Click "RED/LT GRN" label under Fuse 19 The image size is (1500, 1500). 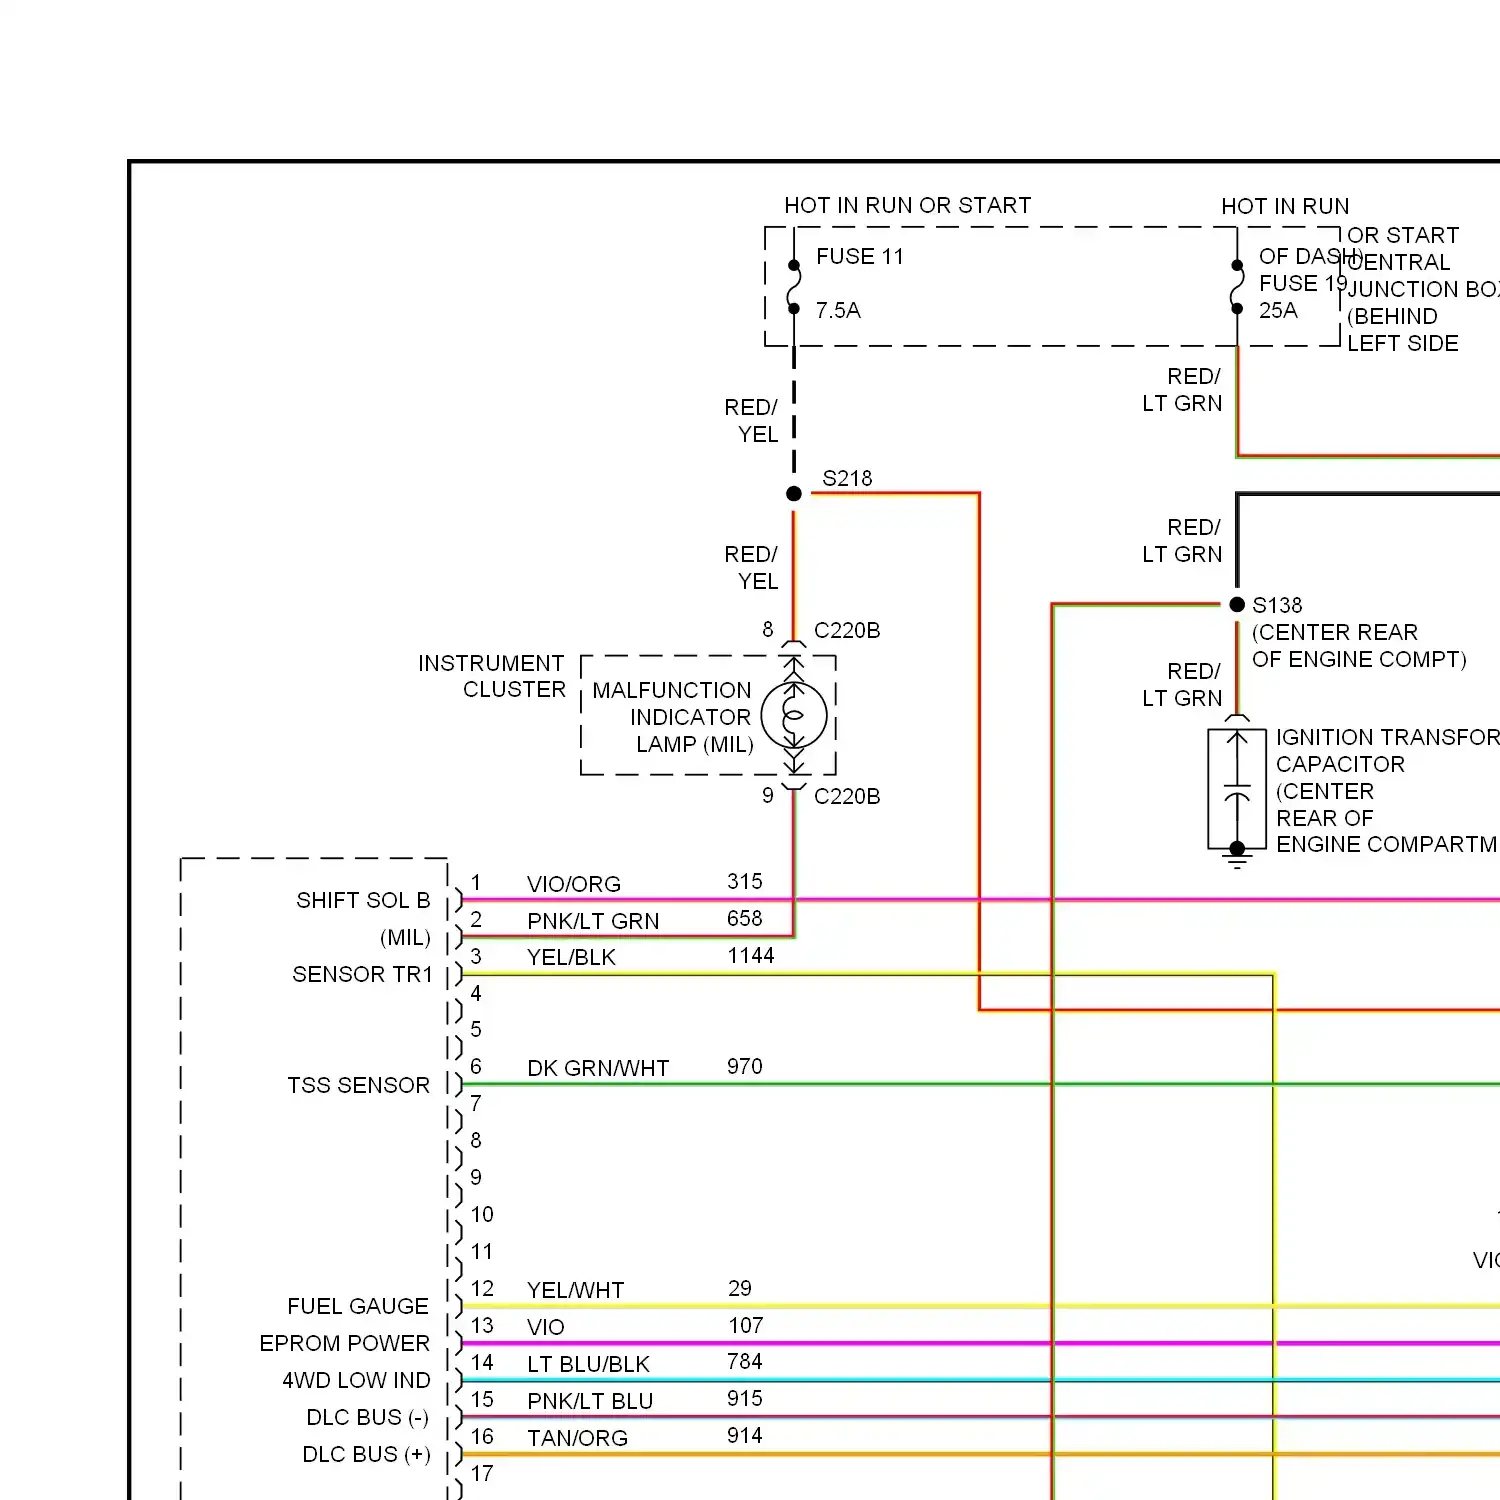(1182, 389)
